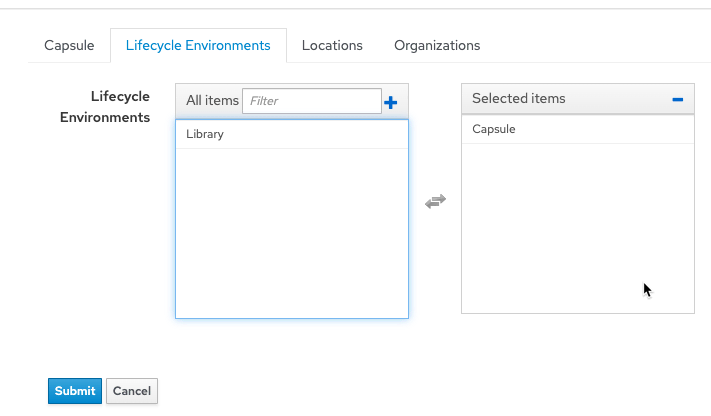Click empty space inside the Selected items list box
711x416 pixels.
pyautogui.click(x=577, y=230)
